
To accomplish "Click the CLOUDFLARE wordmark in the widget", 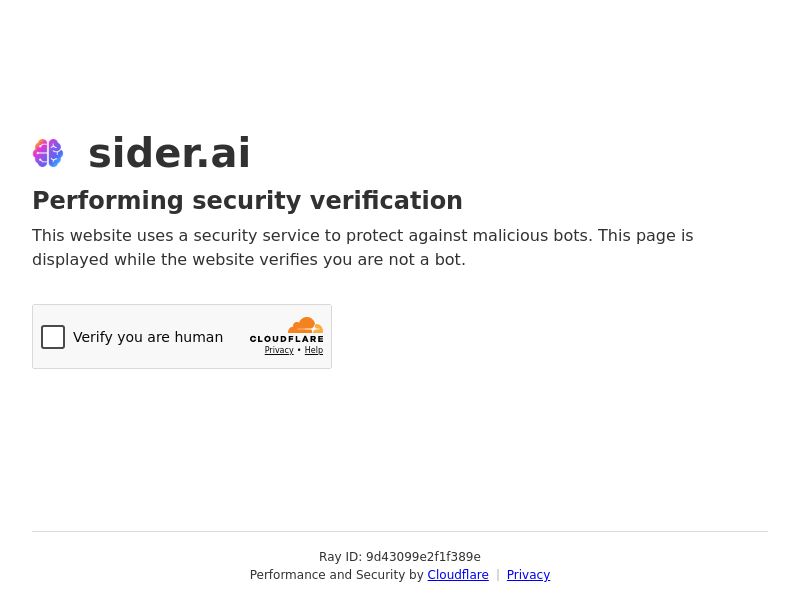I will (287, 339).
